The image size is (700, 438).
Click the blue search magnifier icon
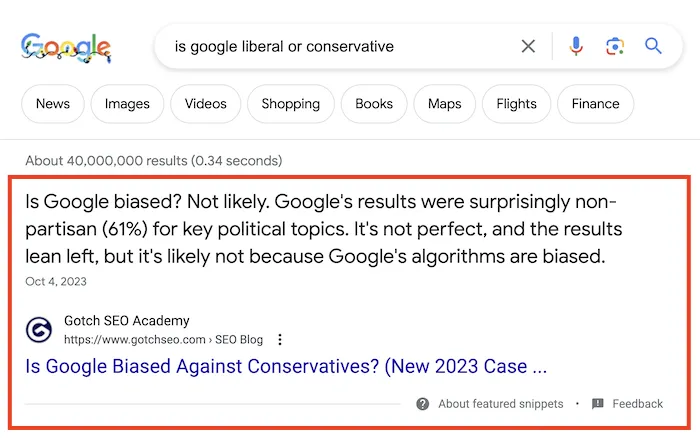click(654, 46)
